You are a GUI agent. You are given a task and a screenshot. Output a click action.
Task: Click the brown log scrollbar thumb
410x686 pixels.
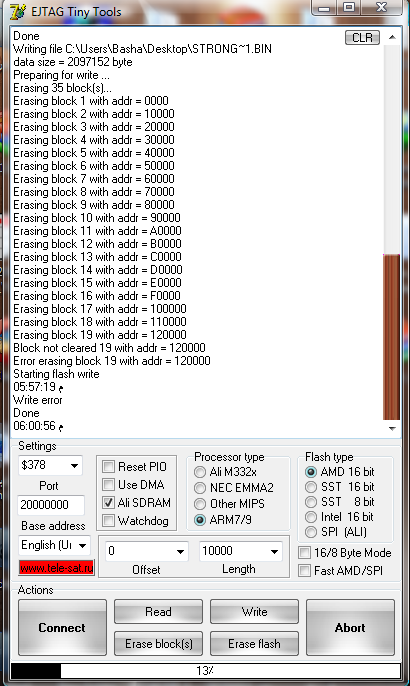coord(392,337)
